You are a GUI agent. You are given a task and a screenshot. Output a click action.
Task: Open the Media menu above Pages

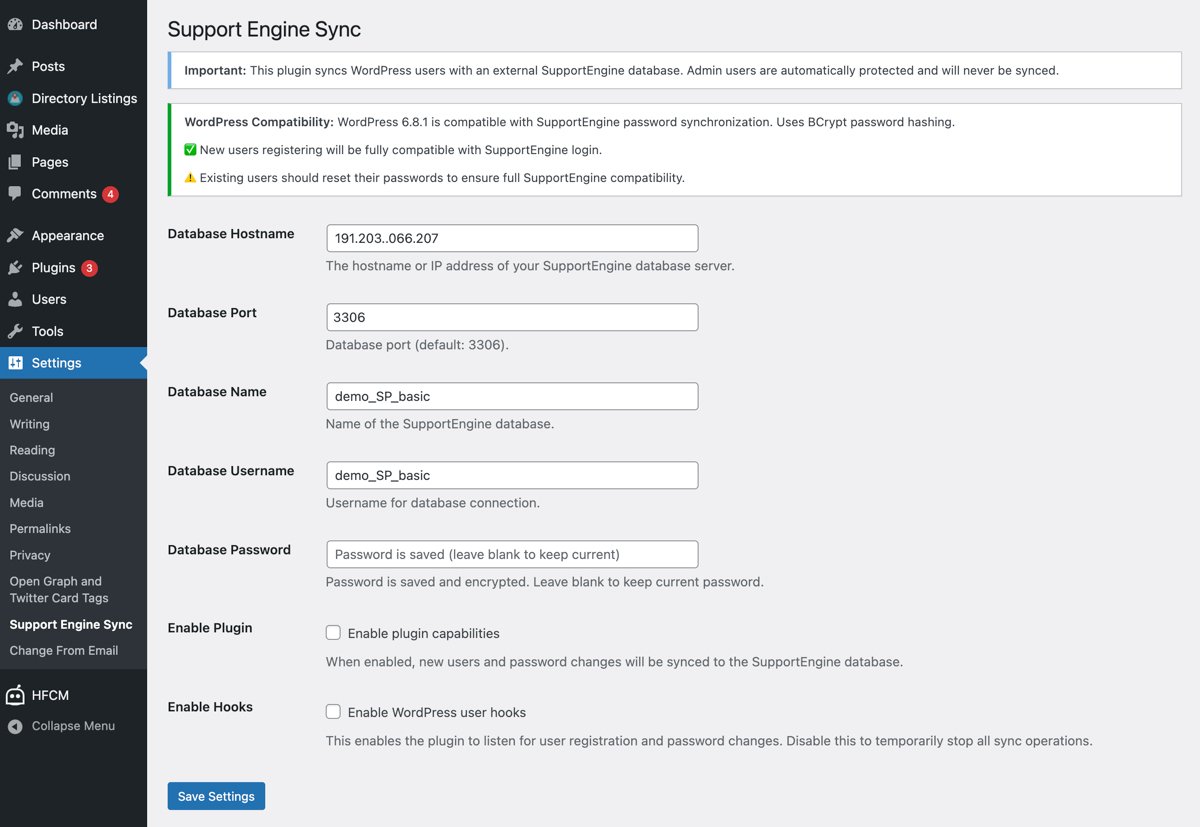pos(73,130)
